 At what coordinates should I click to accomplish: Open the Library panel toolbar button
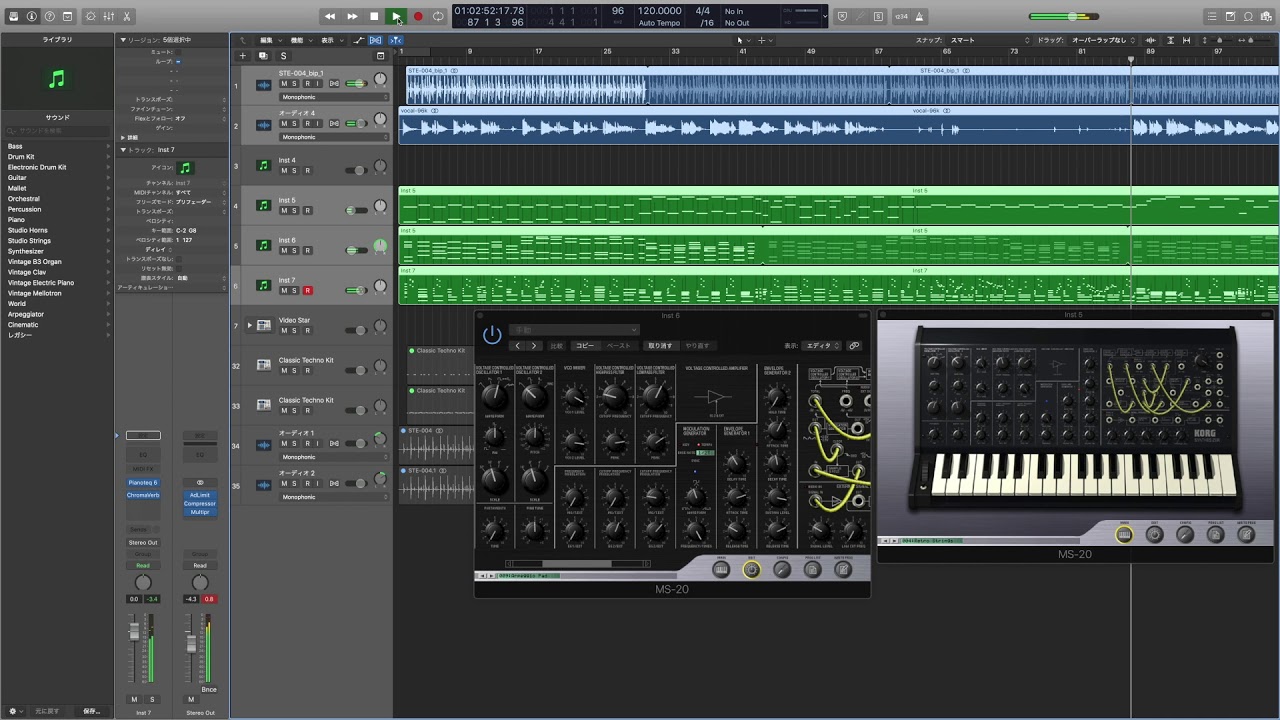15,17
